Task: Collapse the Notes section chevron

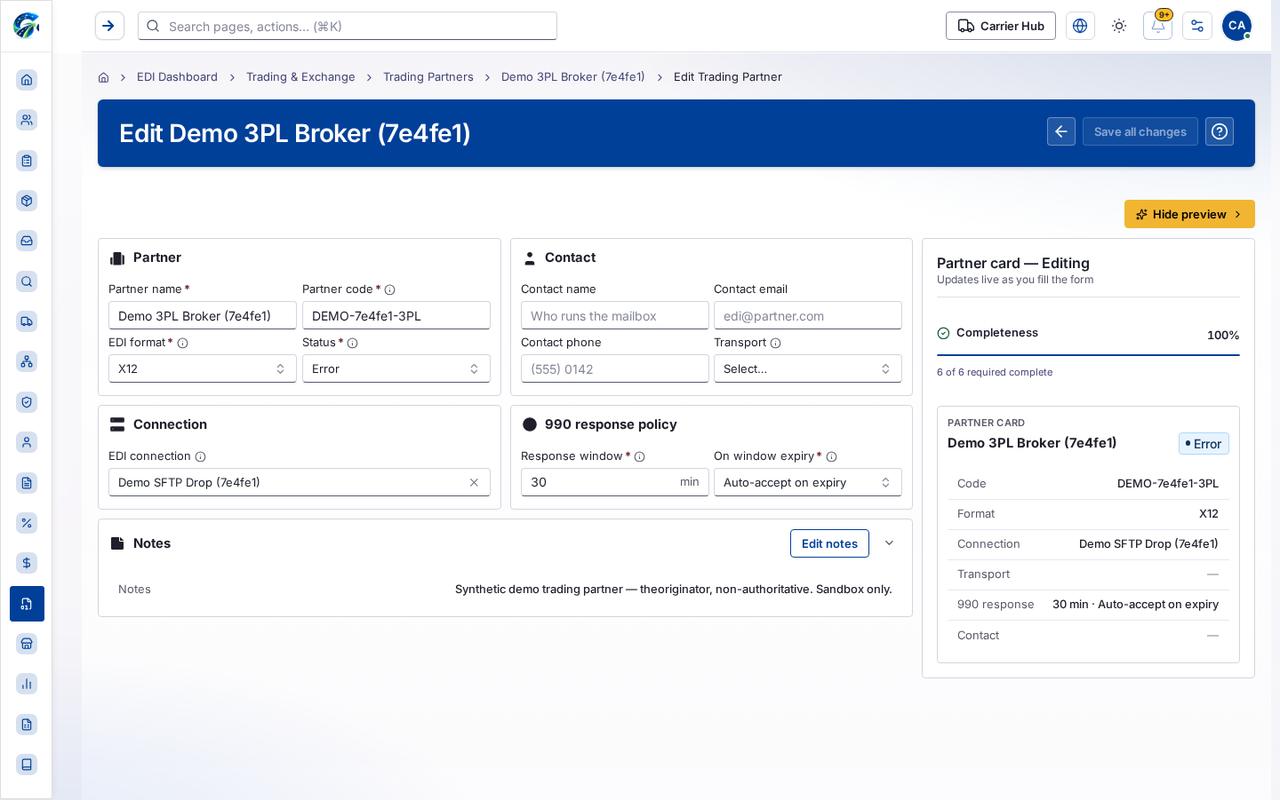Action: [889, 543]
